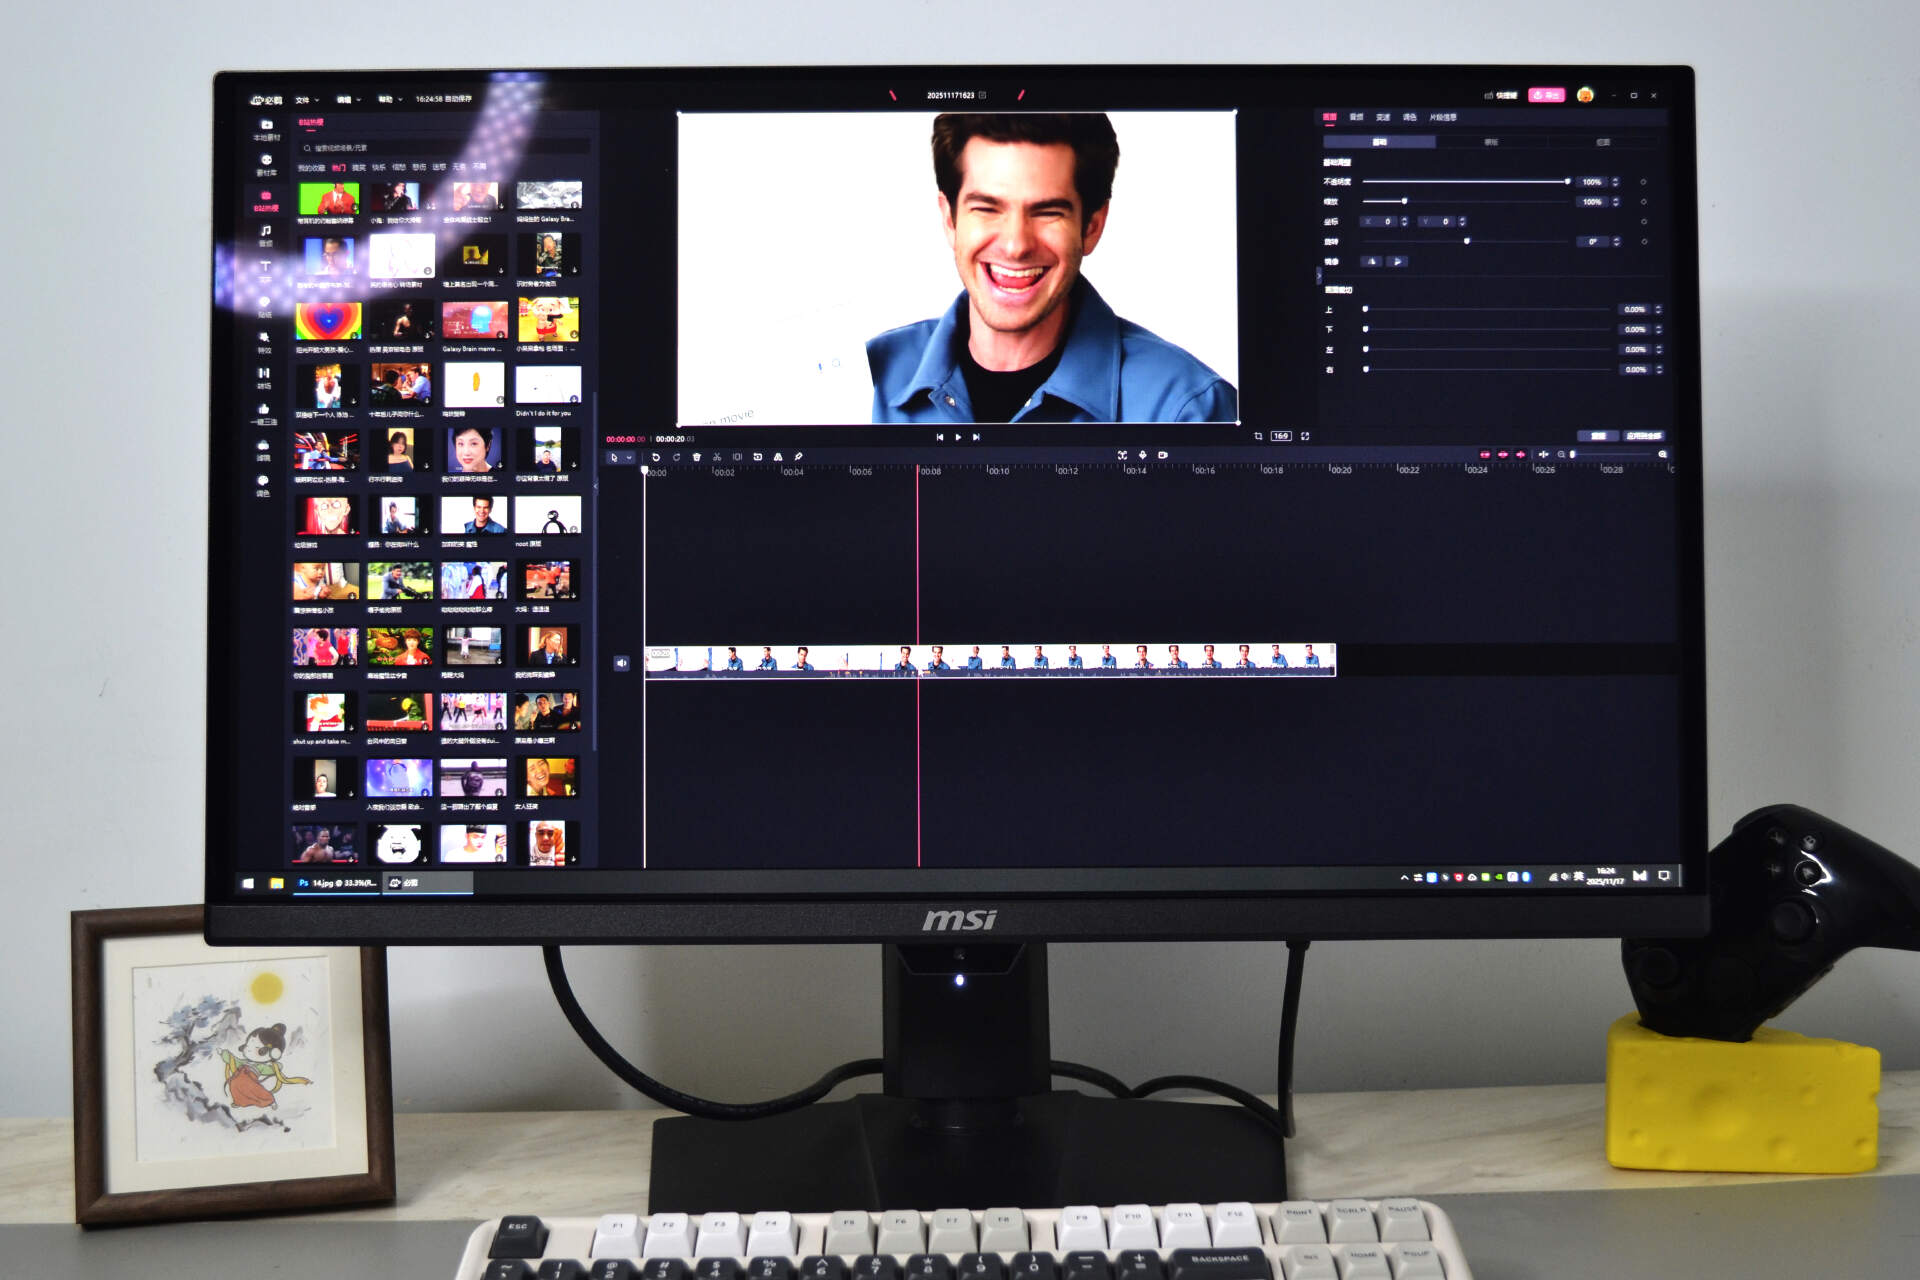Mute the video track speaker icon
The height and width of the screenshot is (1280, 1920).
622,663
